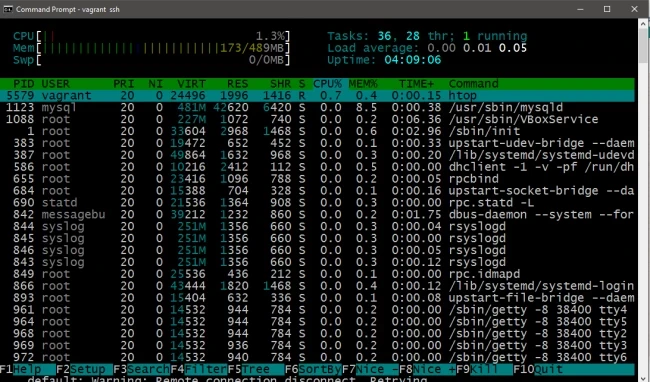Click the CPU% column header

[327, 84]
